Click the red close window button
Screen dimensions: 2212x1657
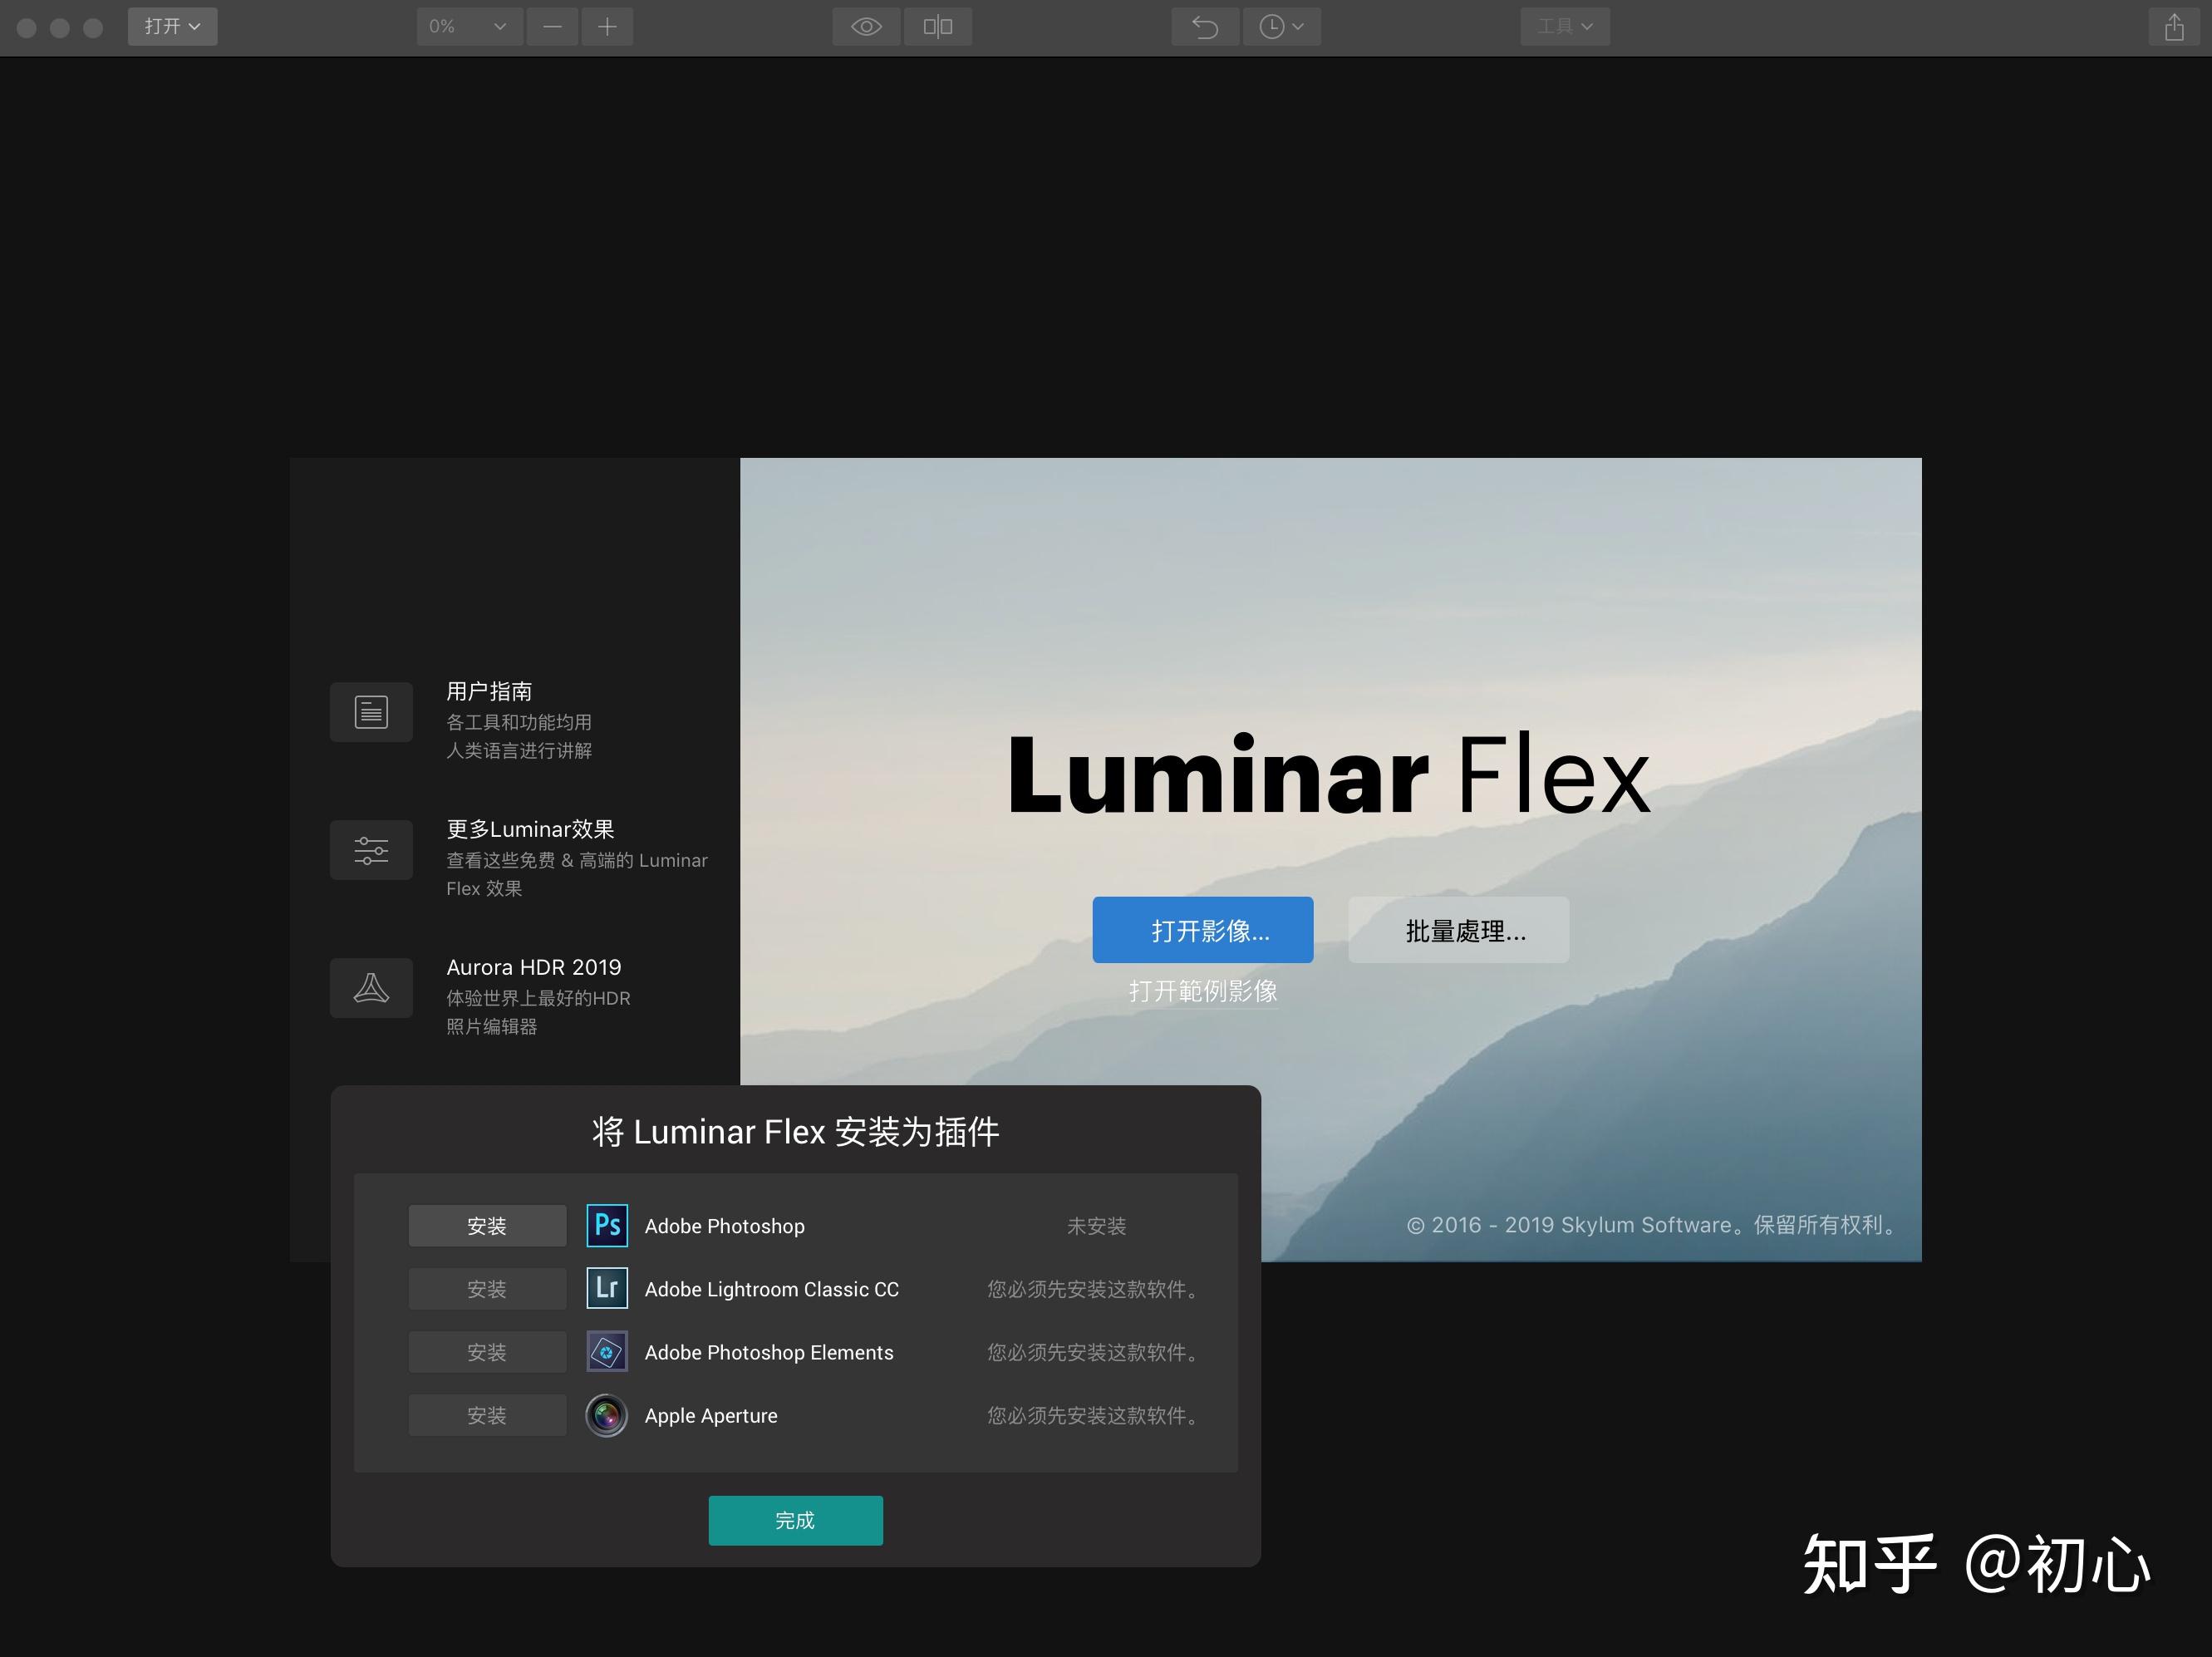pyautogui.click(x=27, y=28)
